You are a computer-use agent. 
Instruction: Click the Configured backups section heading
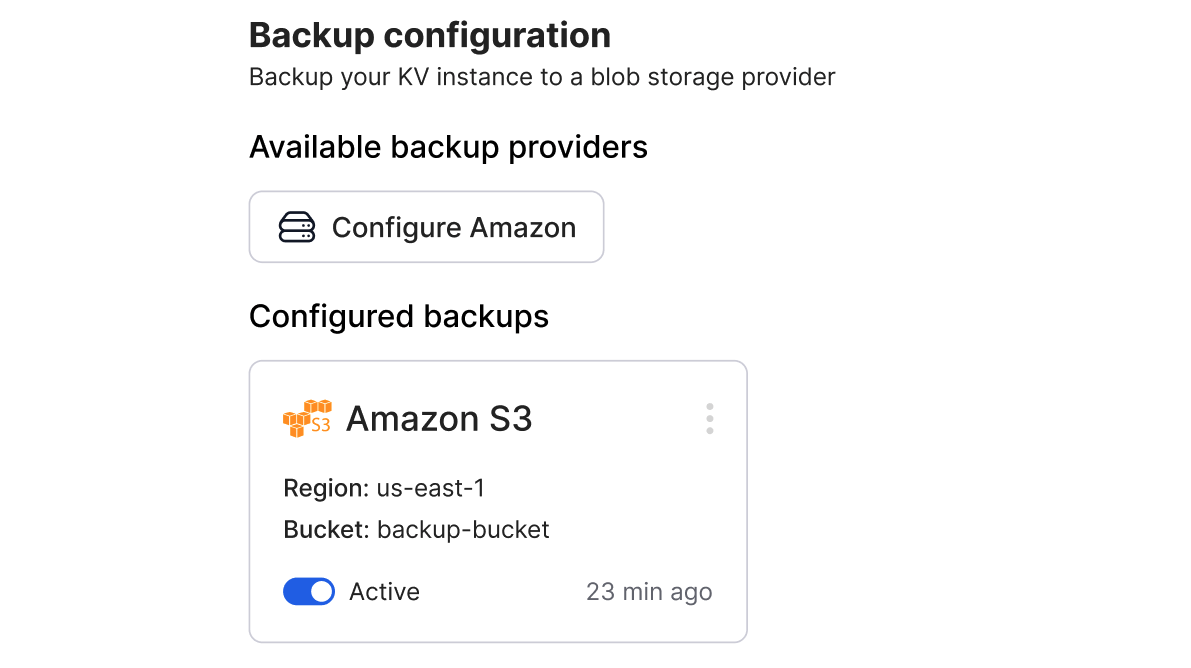pos(399,316)
